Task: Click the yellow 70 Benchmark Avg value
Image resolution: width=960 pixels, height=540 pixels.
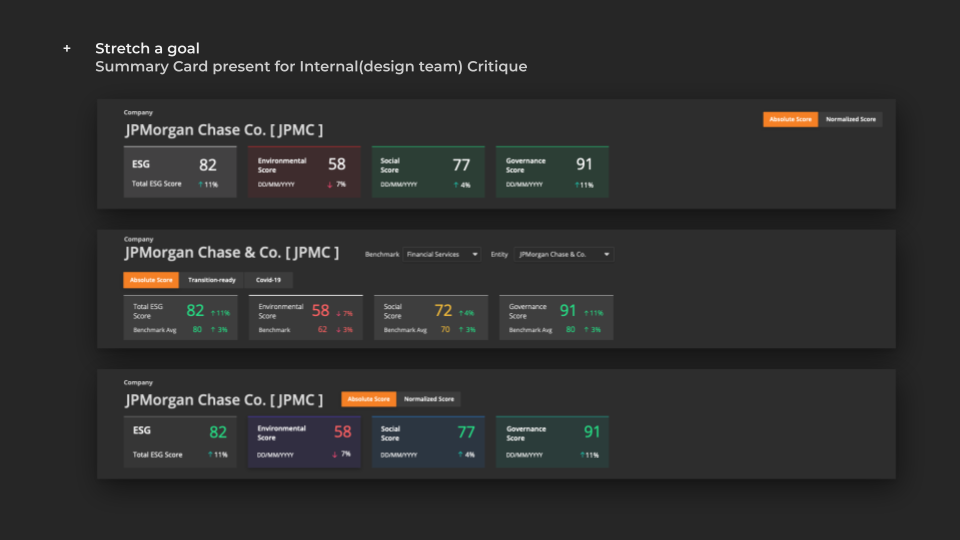Action: [x=445, y=329]
